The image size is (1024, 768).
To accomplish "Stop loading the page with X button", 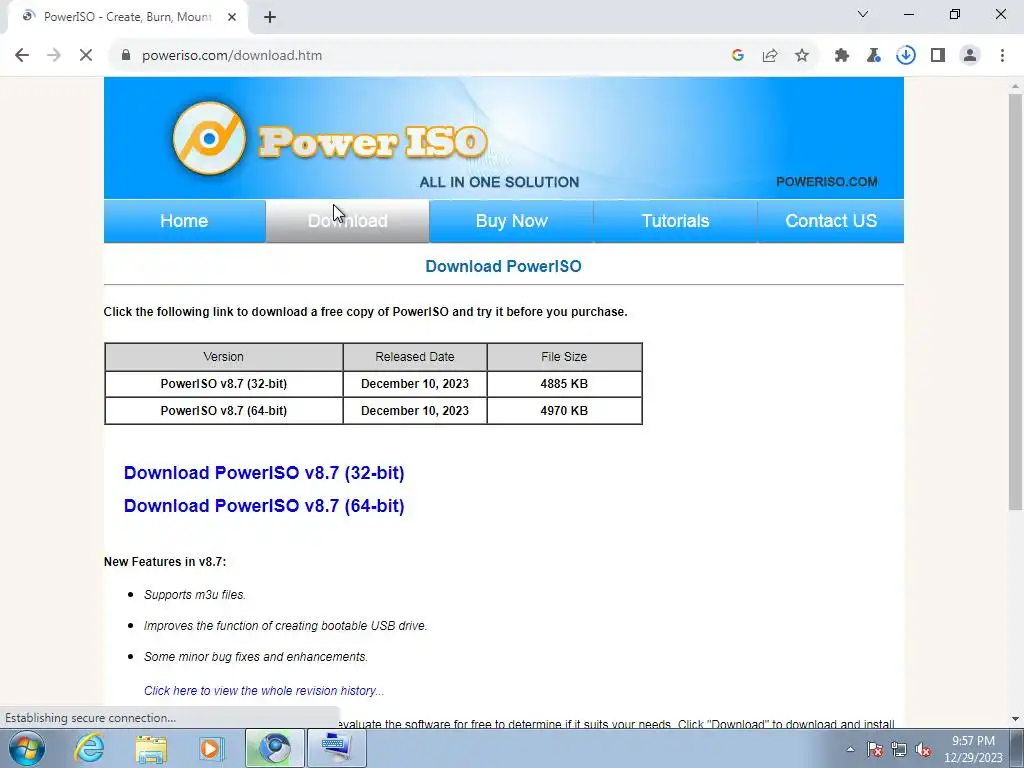I will (x=86, y=56).
